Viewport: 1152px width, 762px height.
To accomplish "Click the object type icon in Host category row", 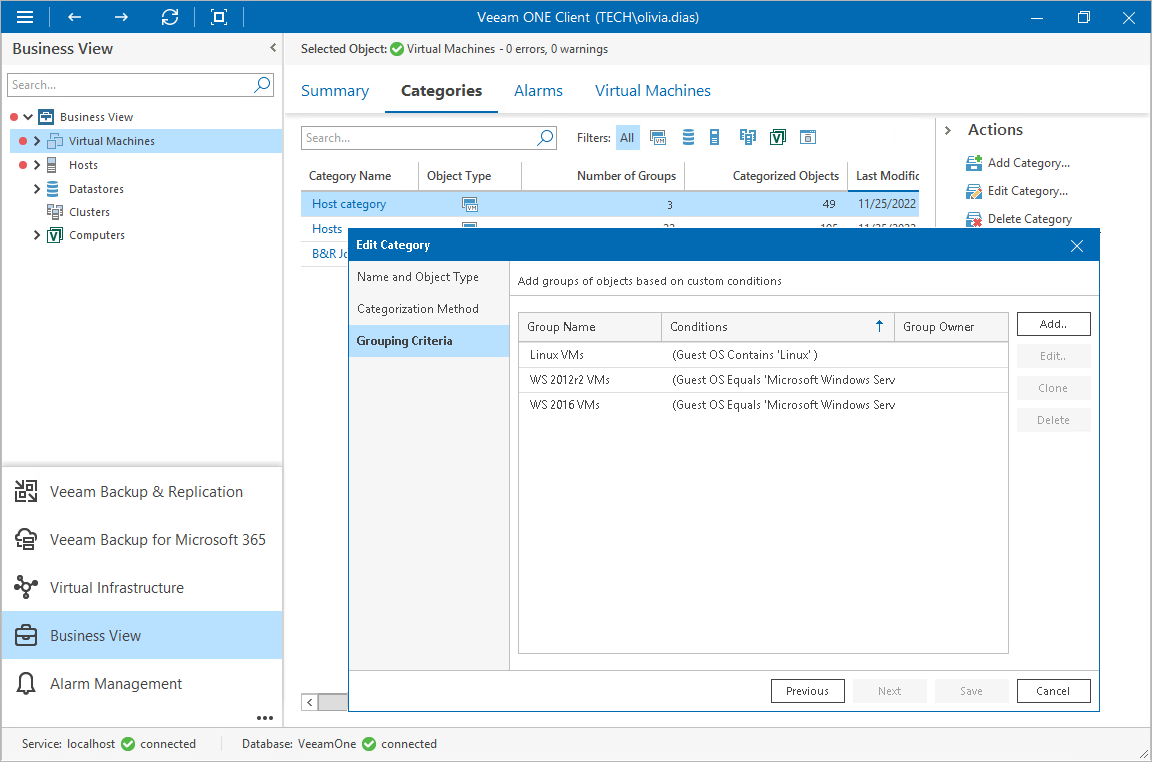I will pos(469,204).
